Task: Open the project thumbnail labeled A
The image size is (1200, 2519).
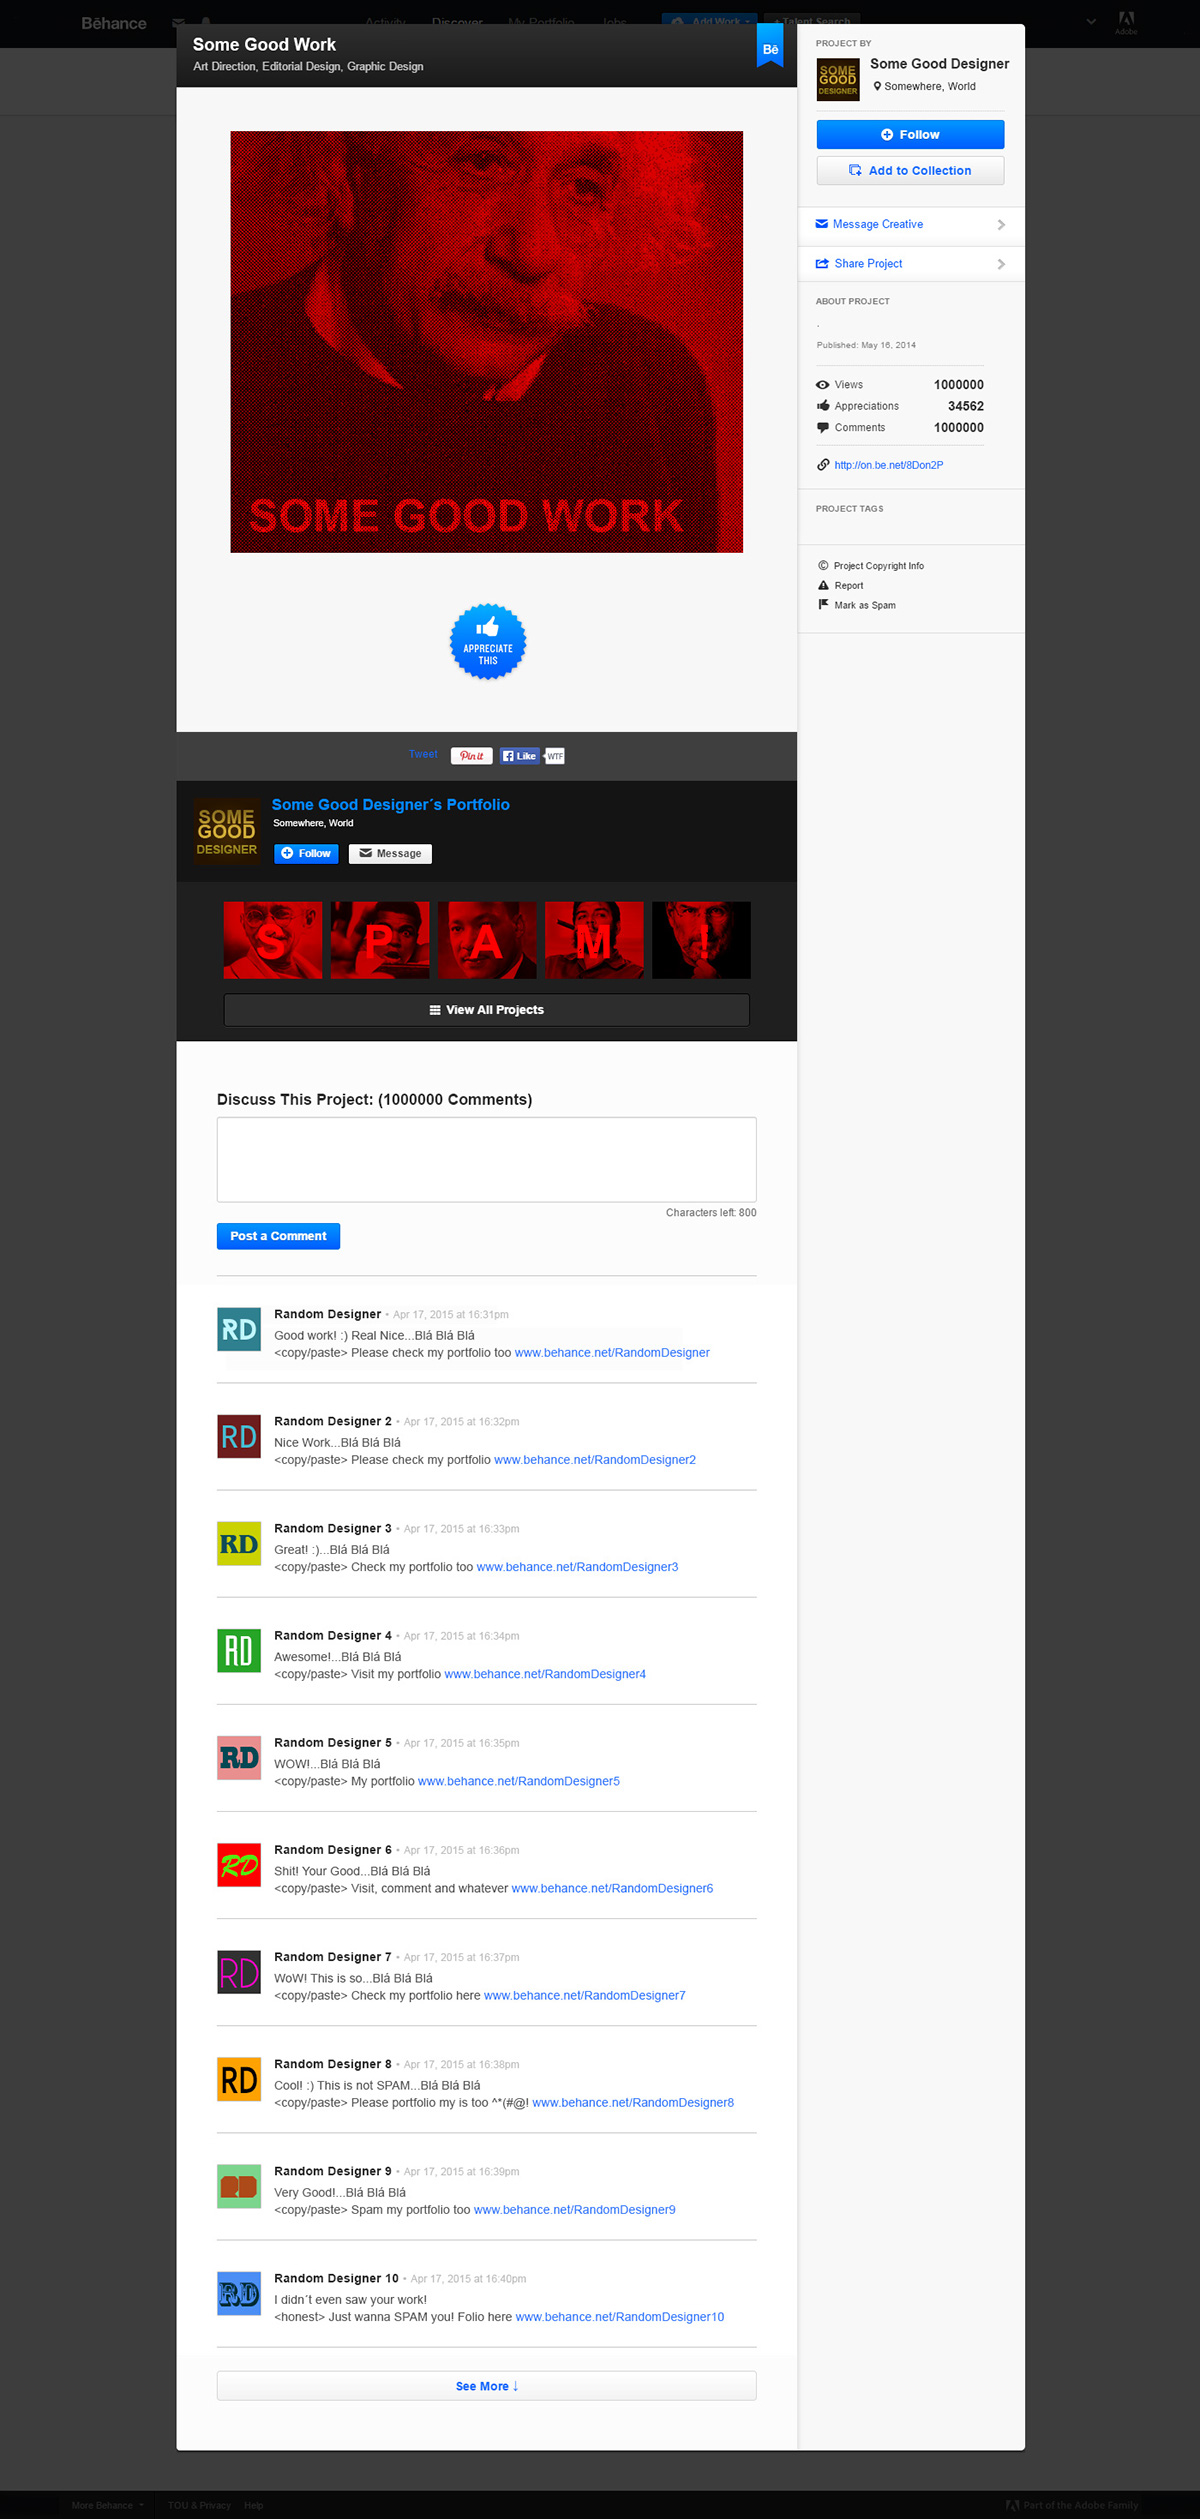Action: [x=487, y=940]
